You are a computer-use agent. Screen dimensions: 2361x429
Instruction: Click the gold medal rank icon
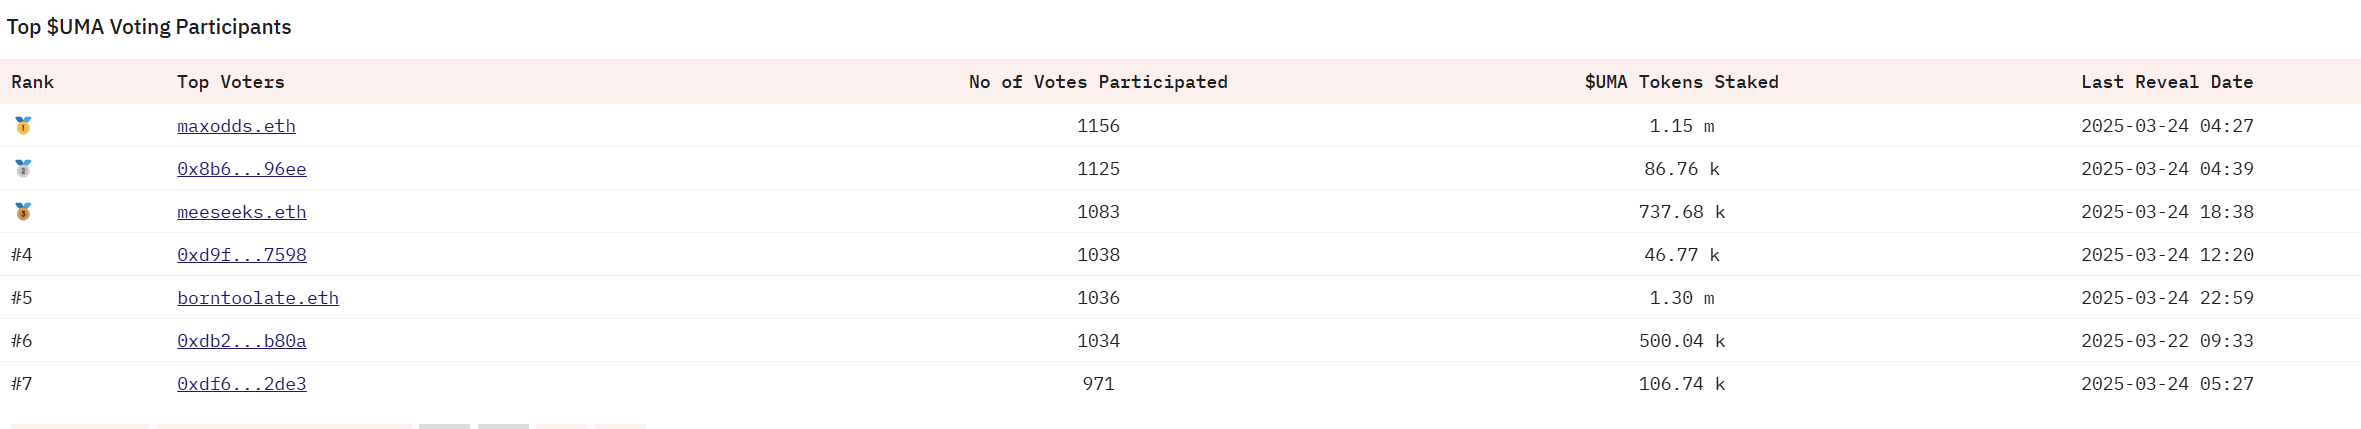pyautogui.click(x=23, y=125)
